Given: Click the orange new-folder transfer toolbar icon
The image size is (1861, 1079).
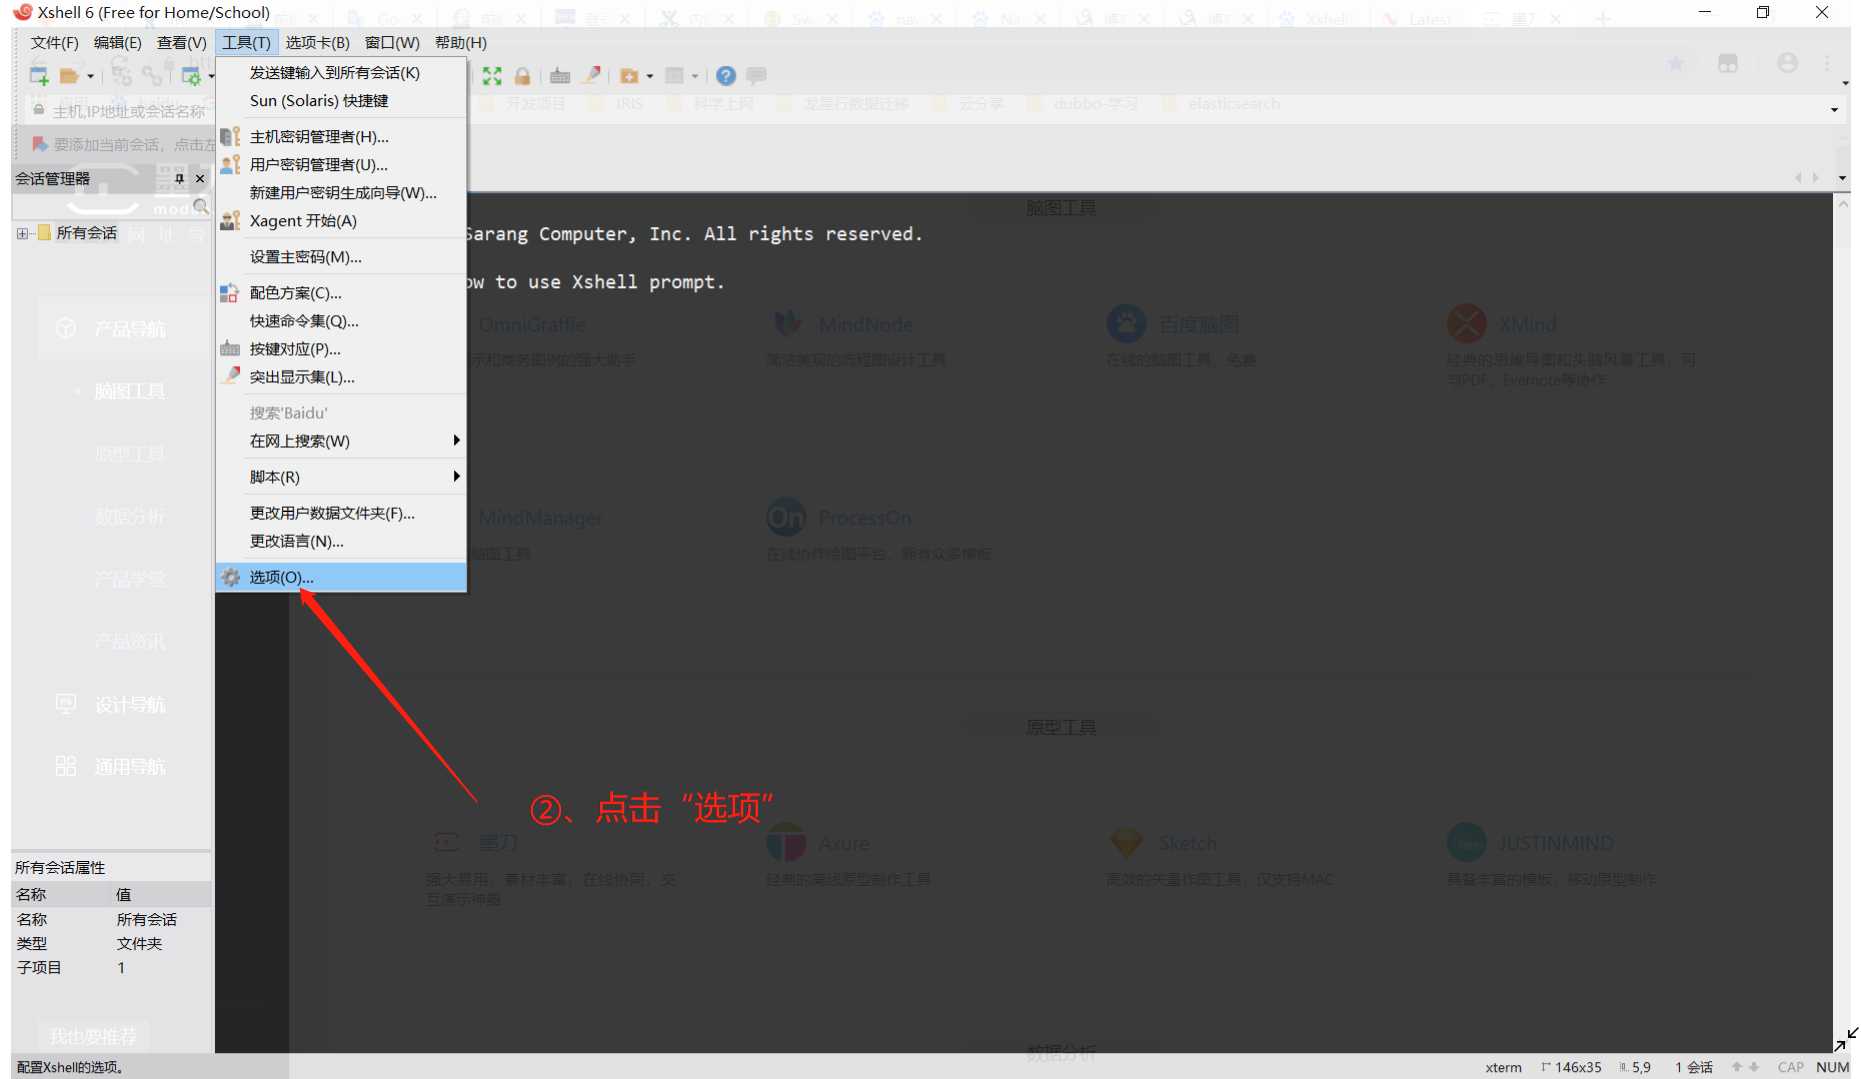Looking at the screenshot, I should click(629, 76).
